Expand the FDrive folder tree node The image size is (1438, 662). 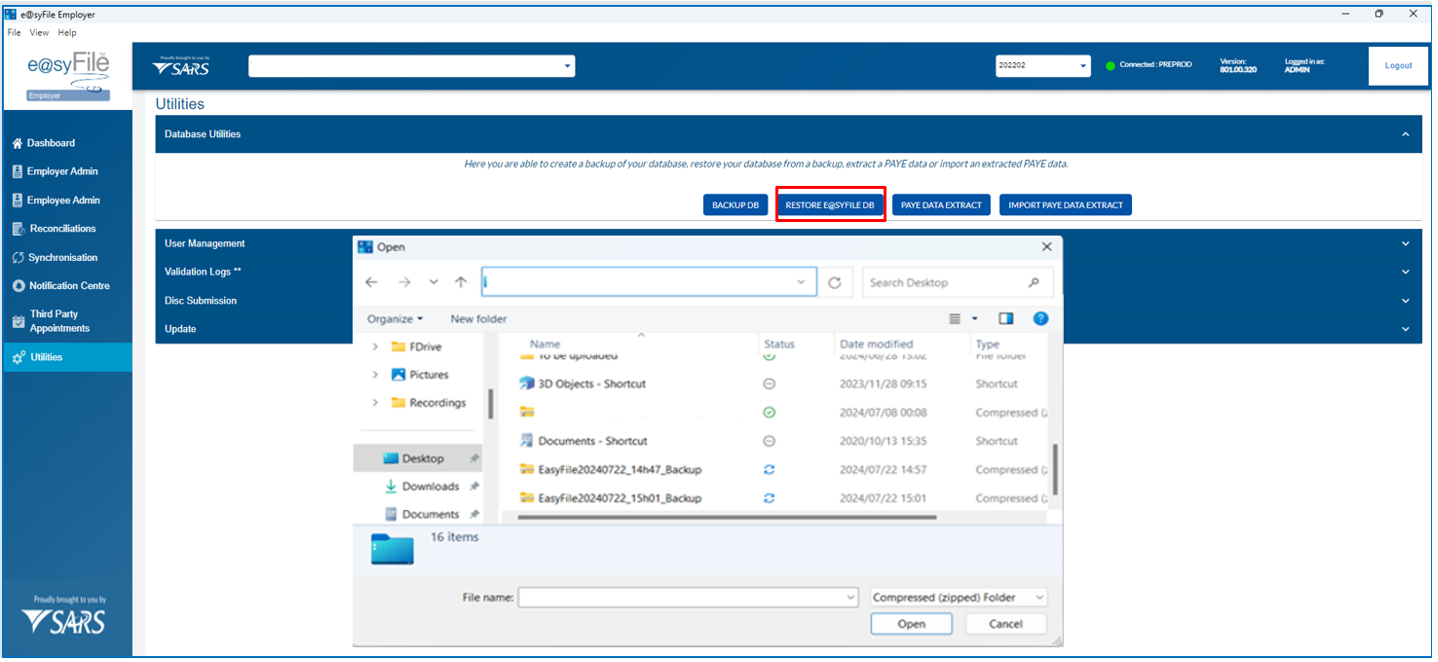[375, 347]
